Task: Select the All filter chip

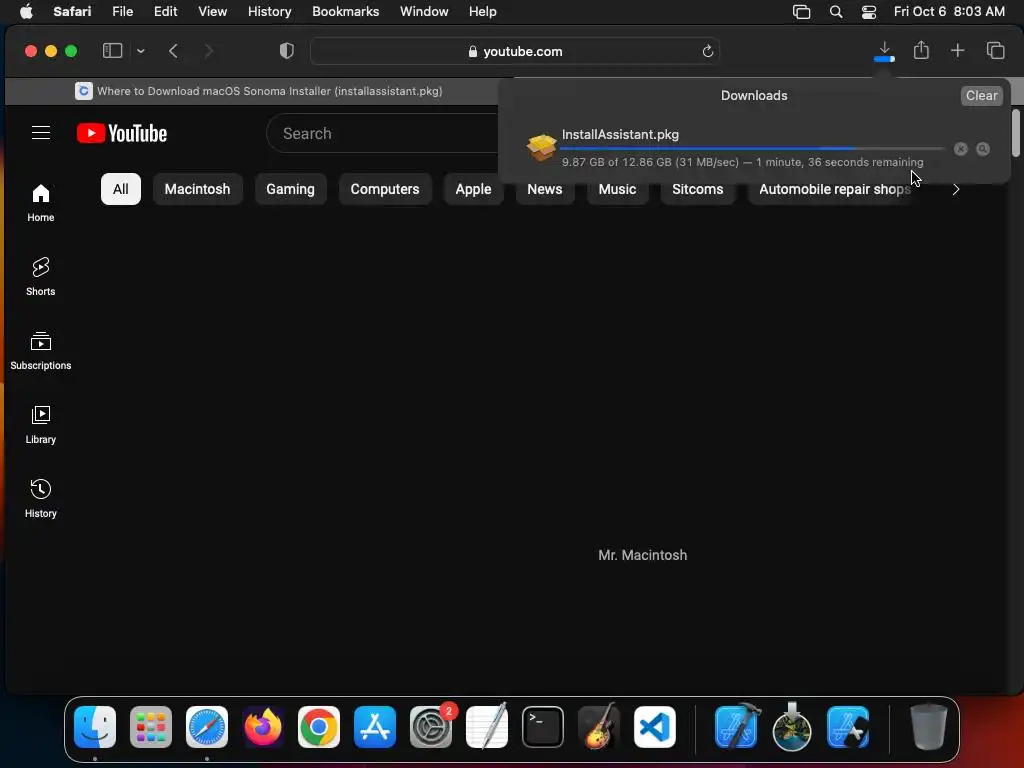Action: (121, 189)
